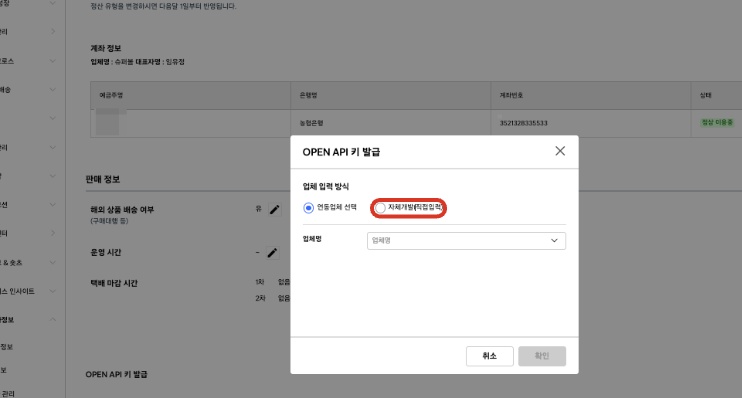The height and width of the screenshot is (398, 742).
Task: Edit 해외 상품 배송 여부 with pencil icon
Action: (274, 209)
